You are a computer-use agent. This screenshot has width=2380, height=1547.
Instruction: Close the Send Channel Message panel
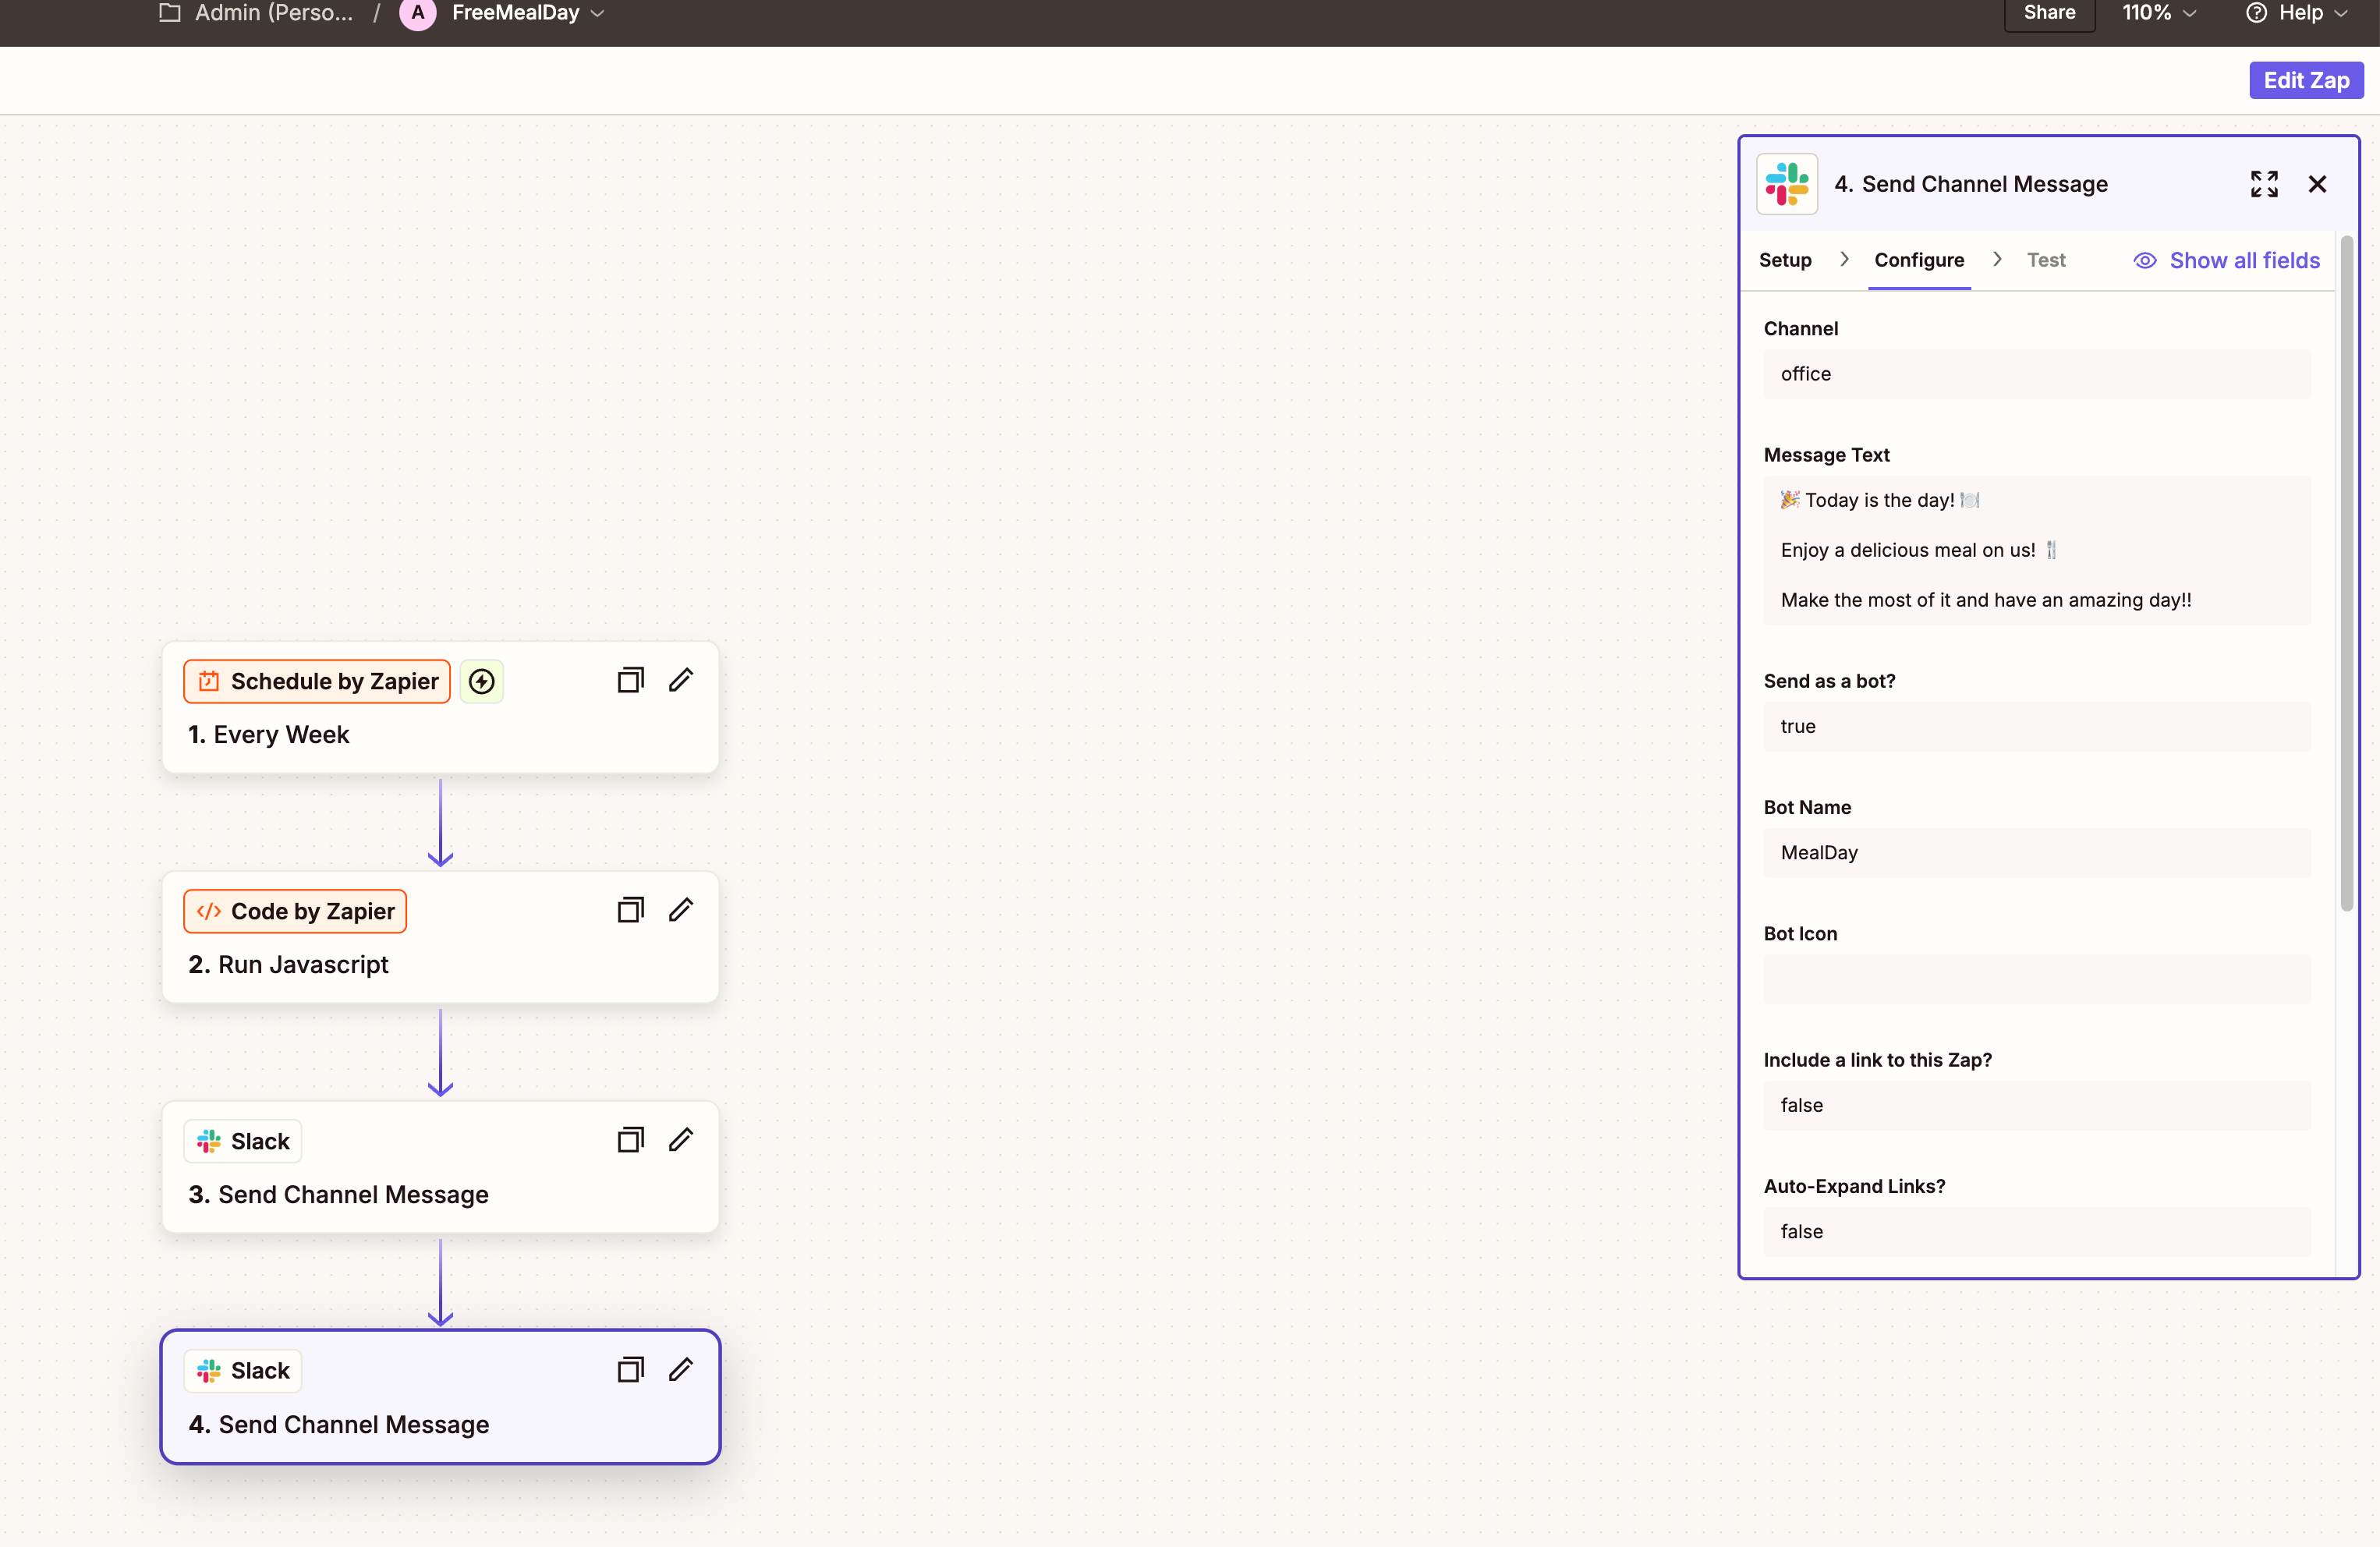click(x=2317, y=184)
